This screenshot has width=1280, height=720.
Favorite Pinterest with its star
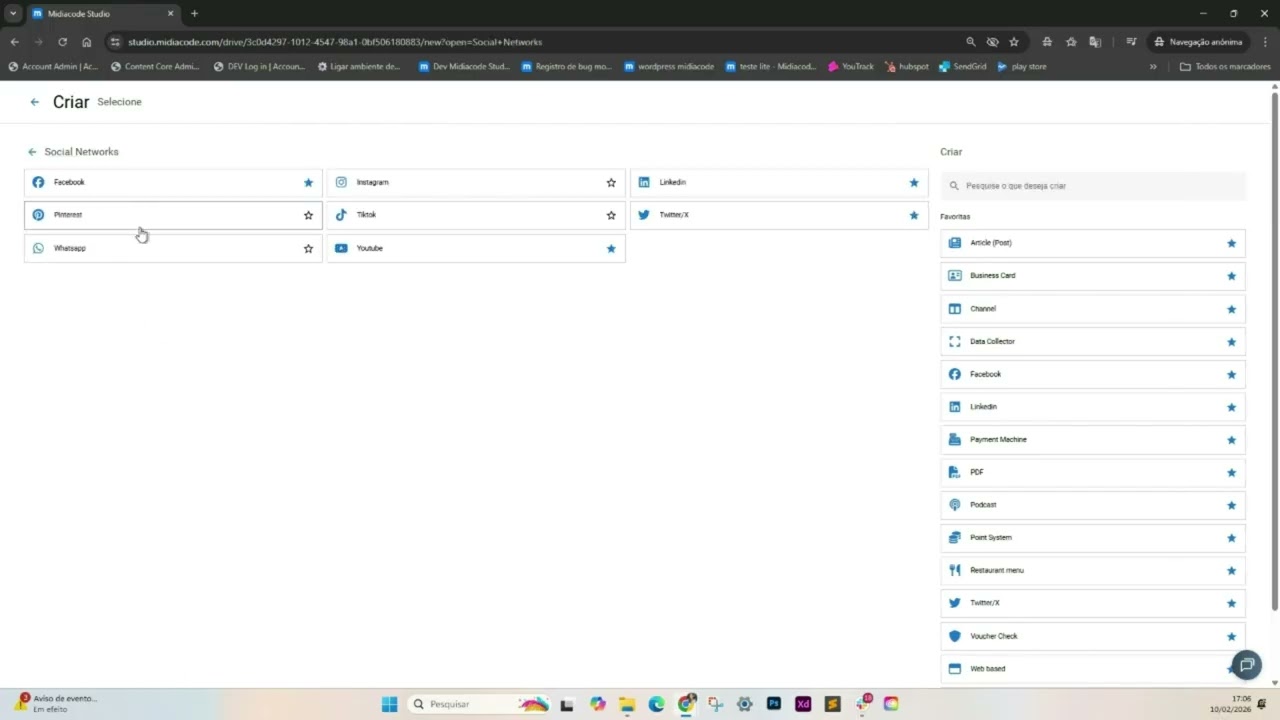click(x=308, y=215)
